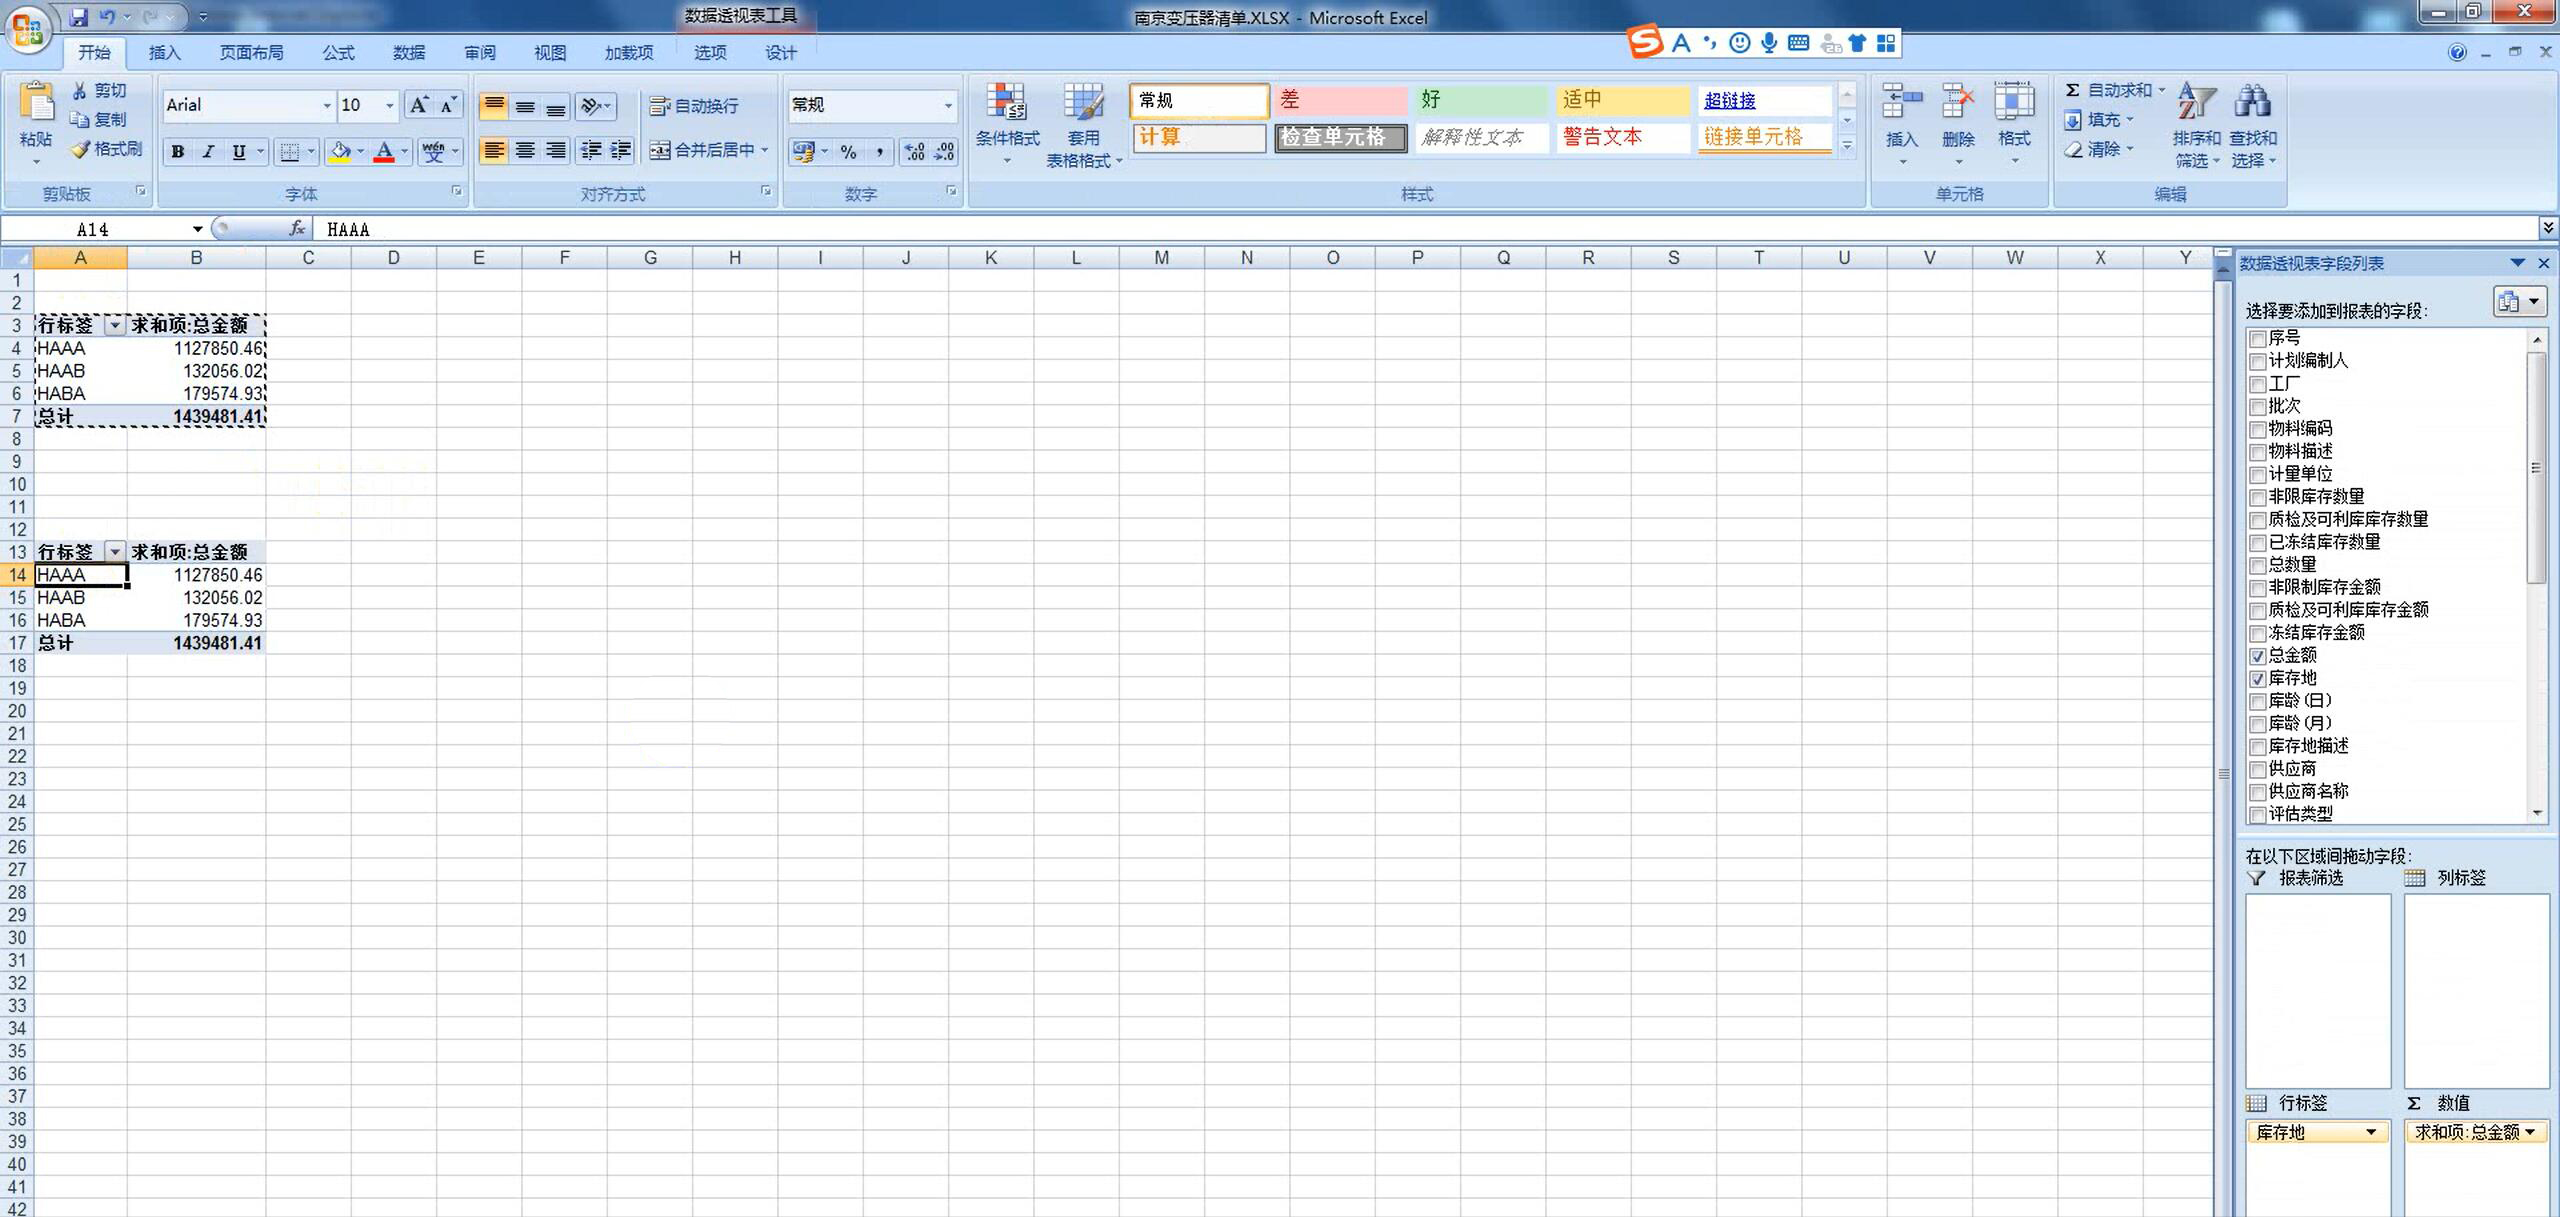Click the center text alignment icon

tap(525, 150)
